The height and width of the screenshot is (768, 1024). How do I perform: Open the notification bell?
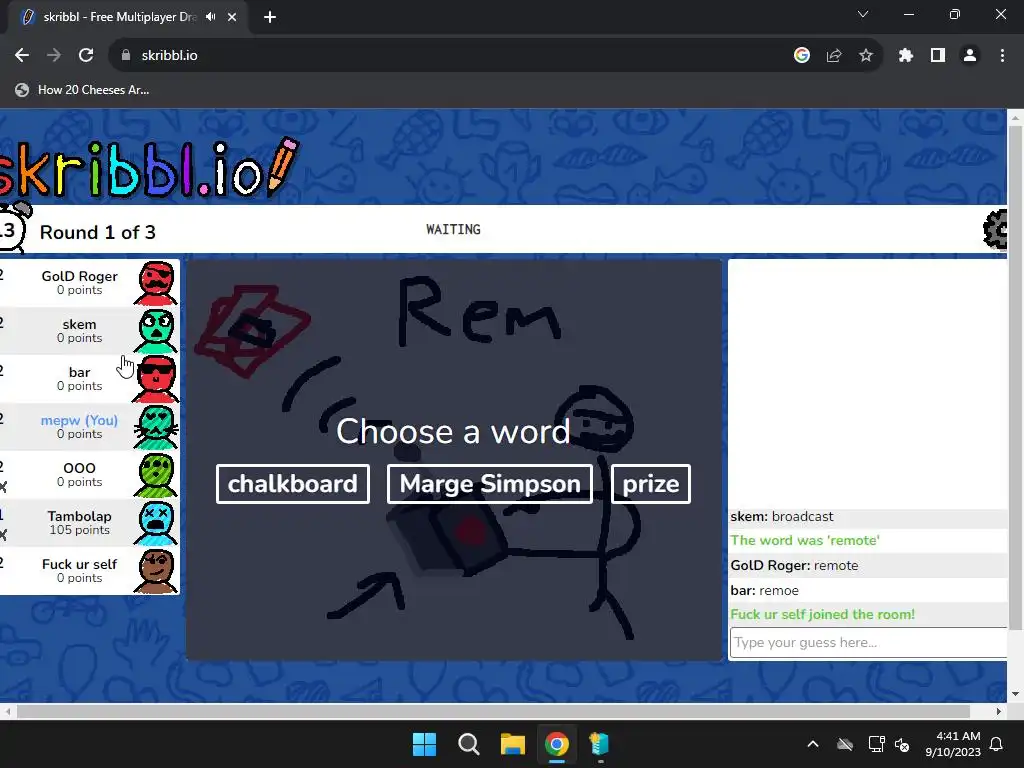click(x=997, y=744)
